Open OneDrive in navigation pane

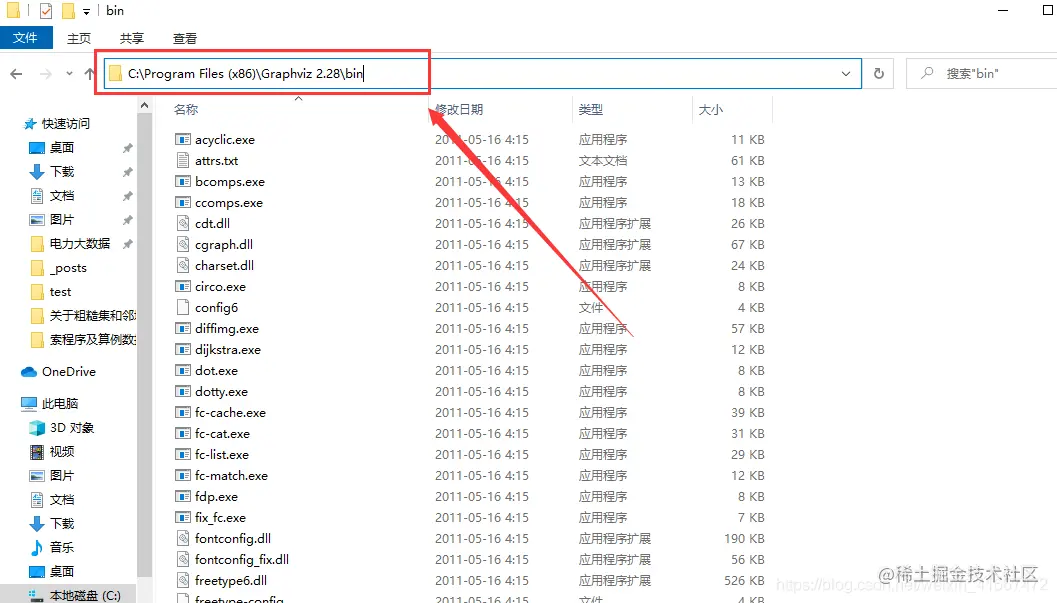tap(68, 371)
